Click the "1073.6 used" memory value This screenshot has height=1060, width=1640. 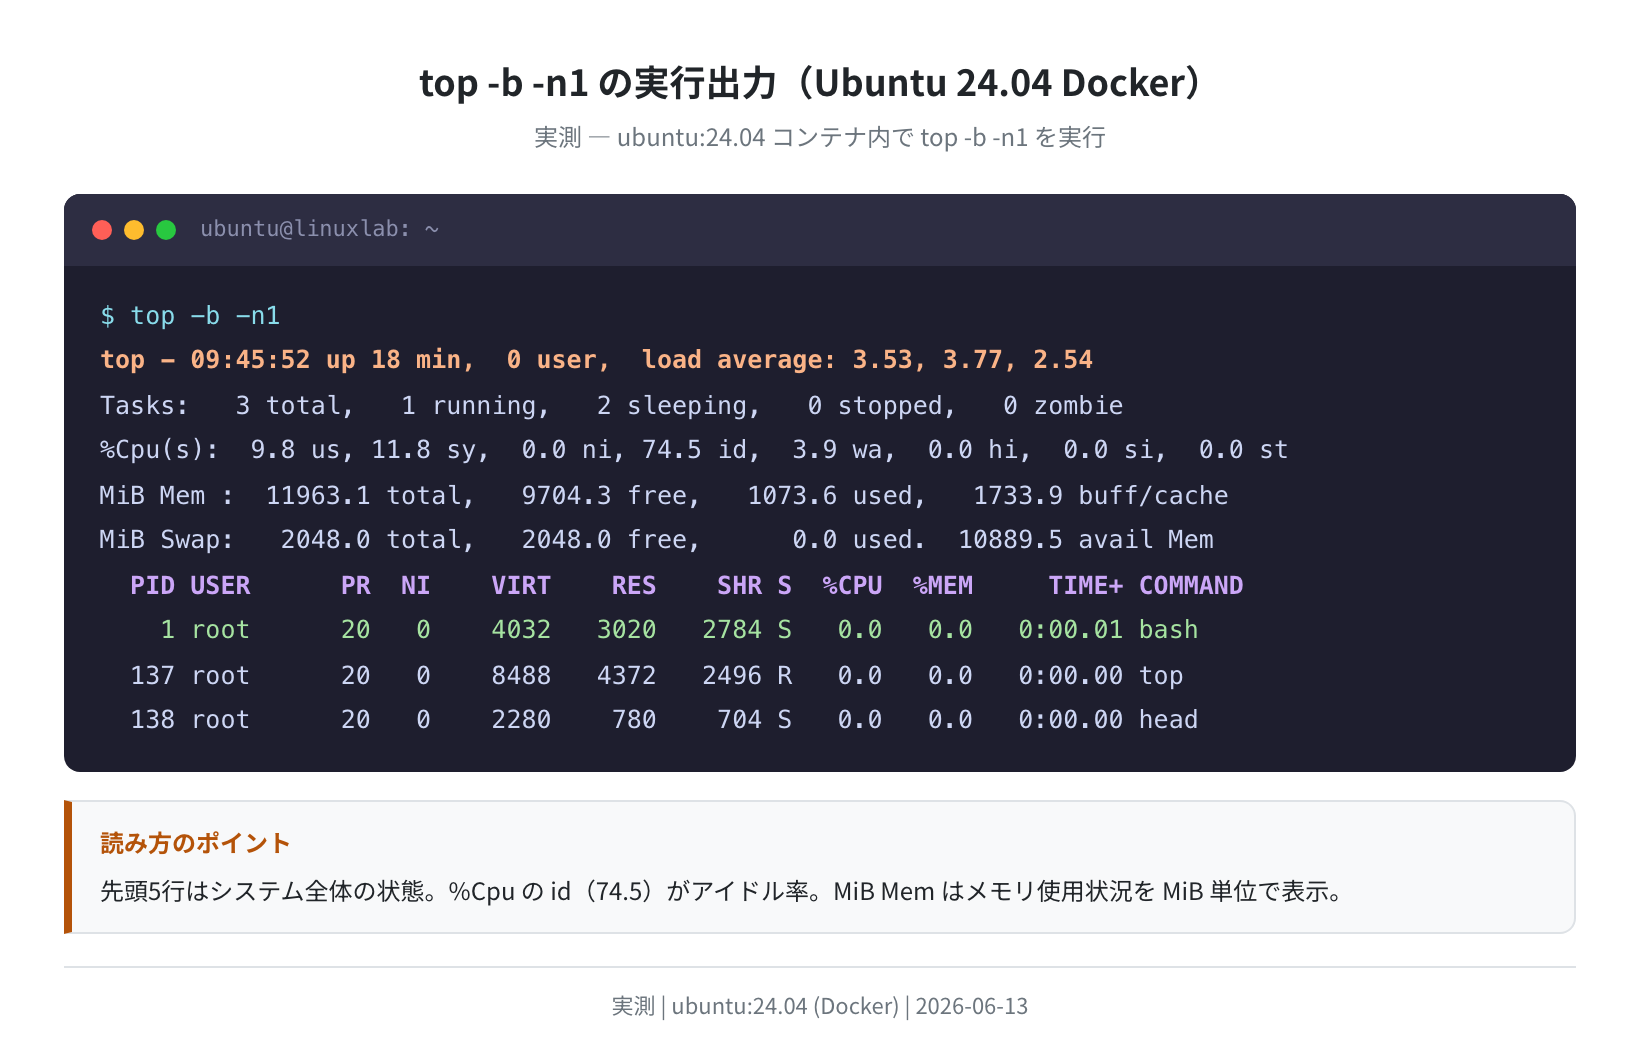[x=830, y=496]
